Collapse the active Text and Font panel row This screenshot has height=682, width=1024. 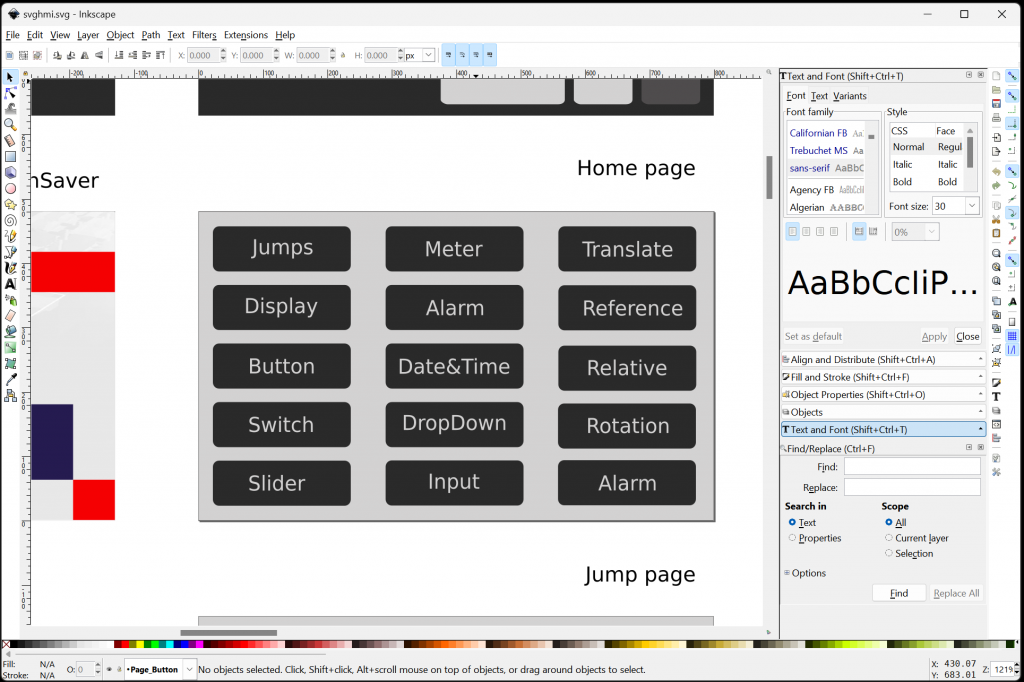pos(883,430)
